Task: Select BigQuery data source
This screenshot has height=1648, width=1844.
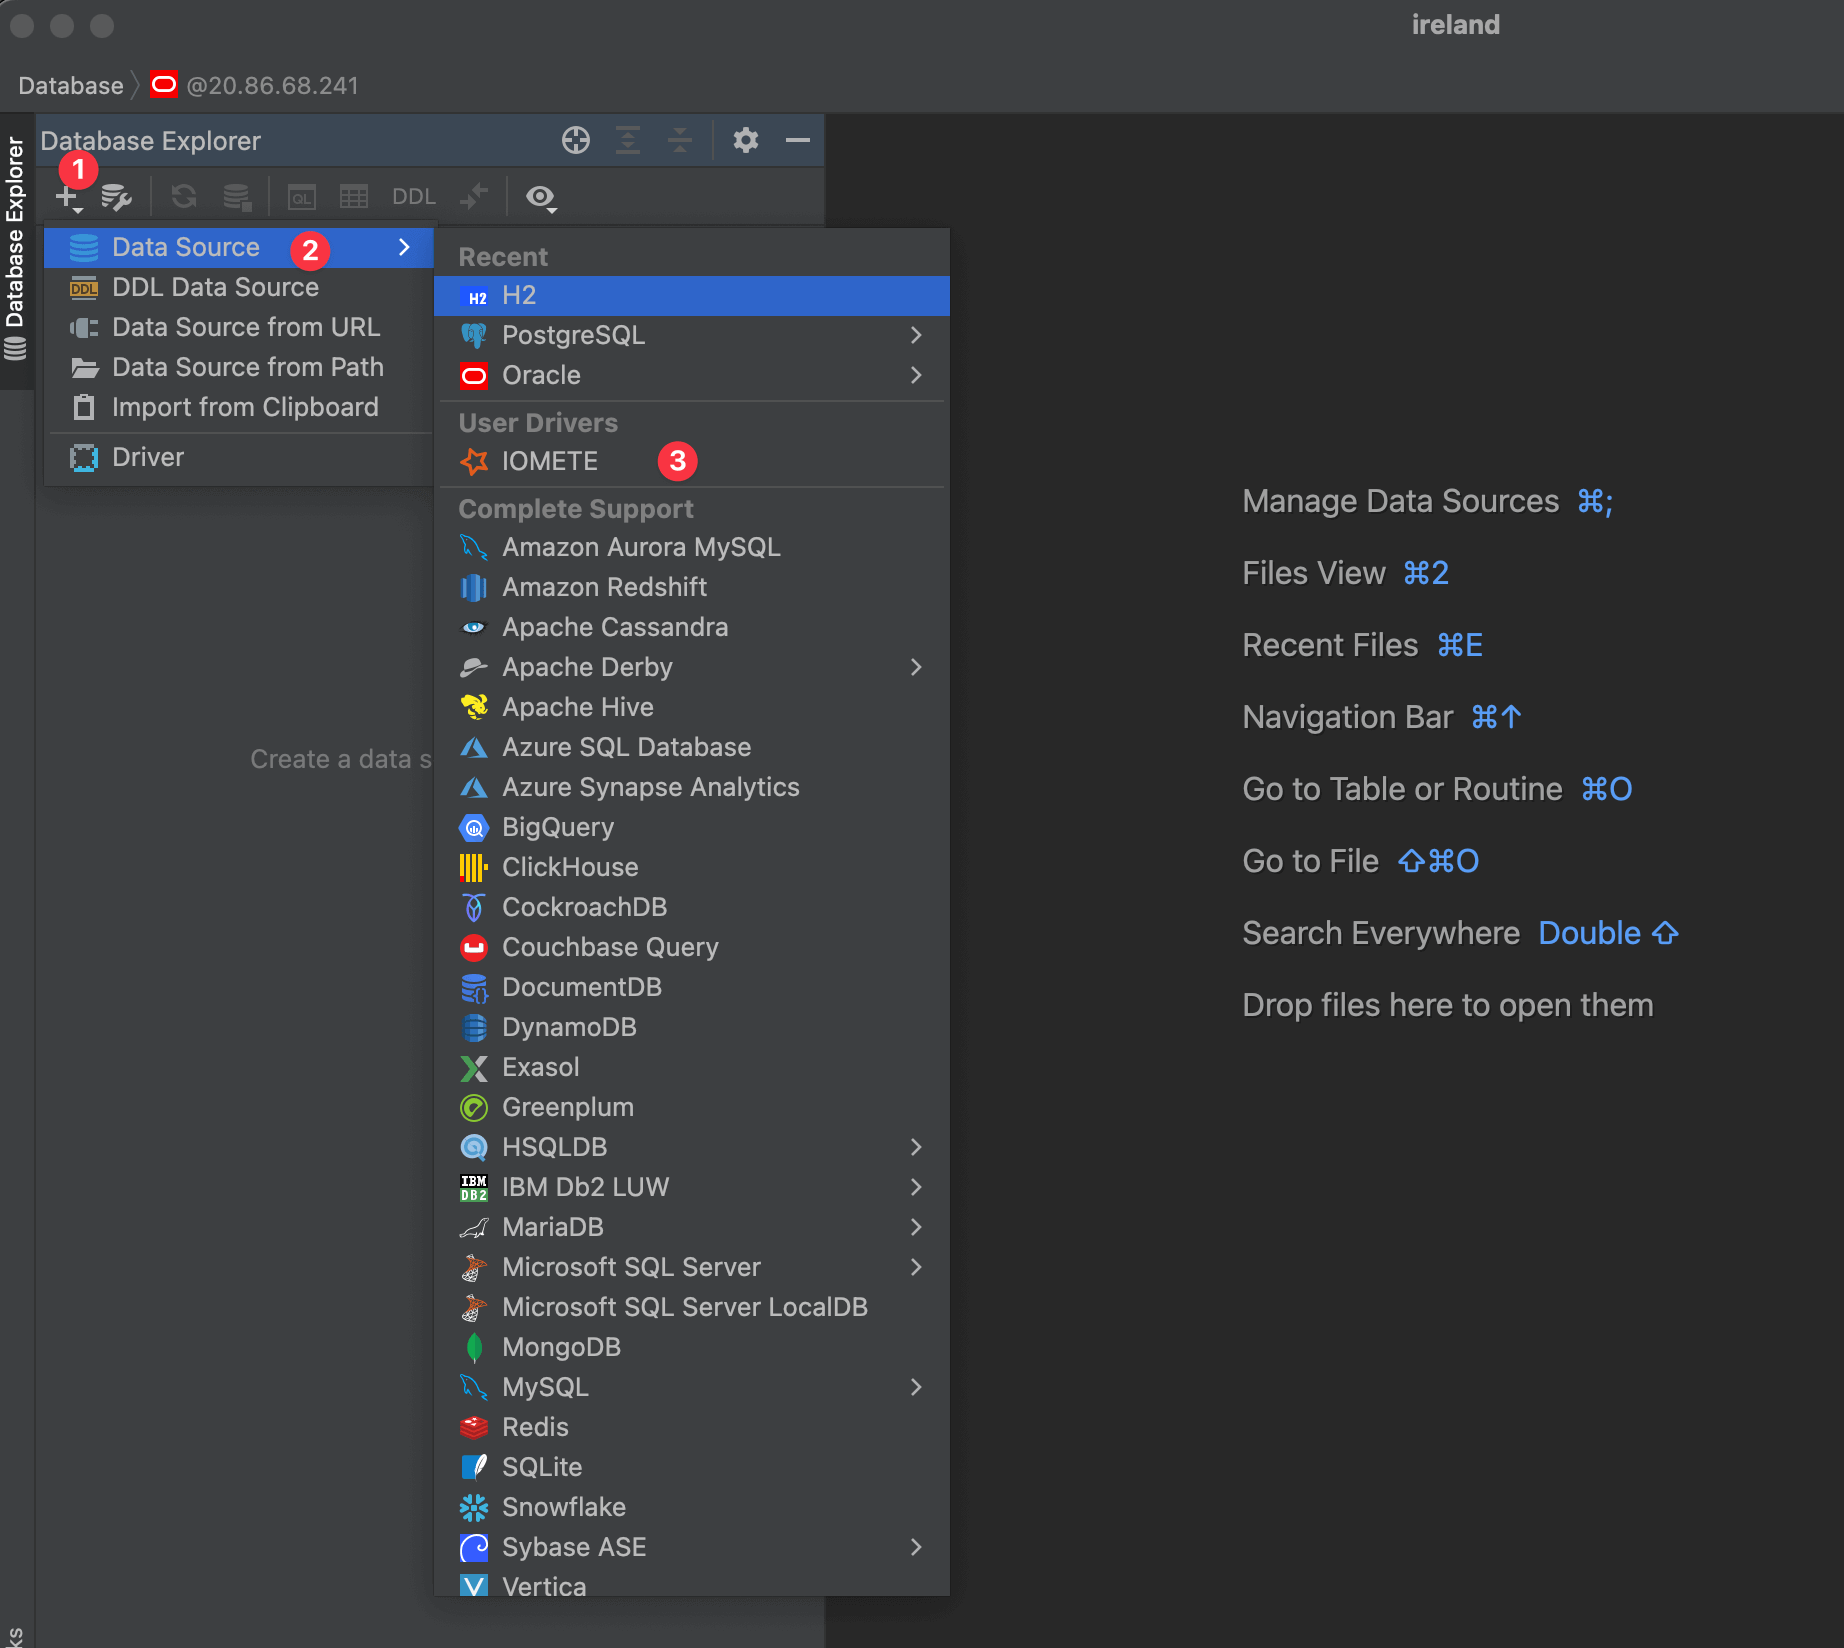Action: [692, 827]
